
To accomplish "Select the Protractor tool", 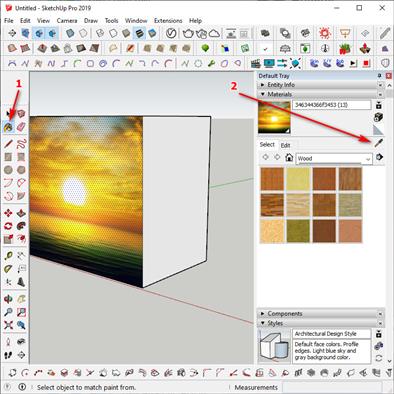I will tap(8, 269).
